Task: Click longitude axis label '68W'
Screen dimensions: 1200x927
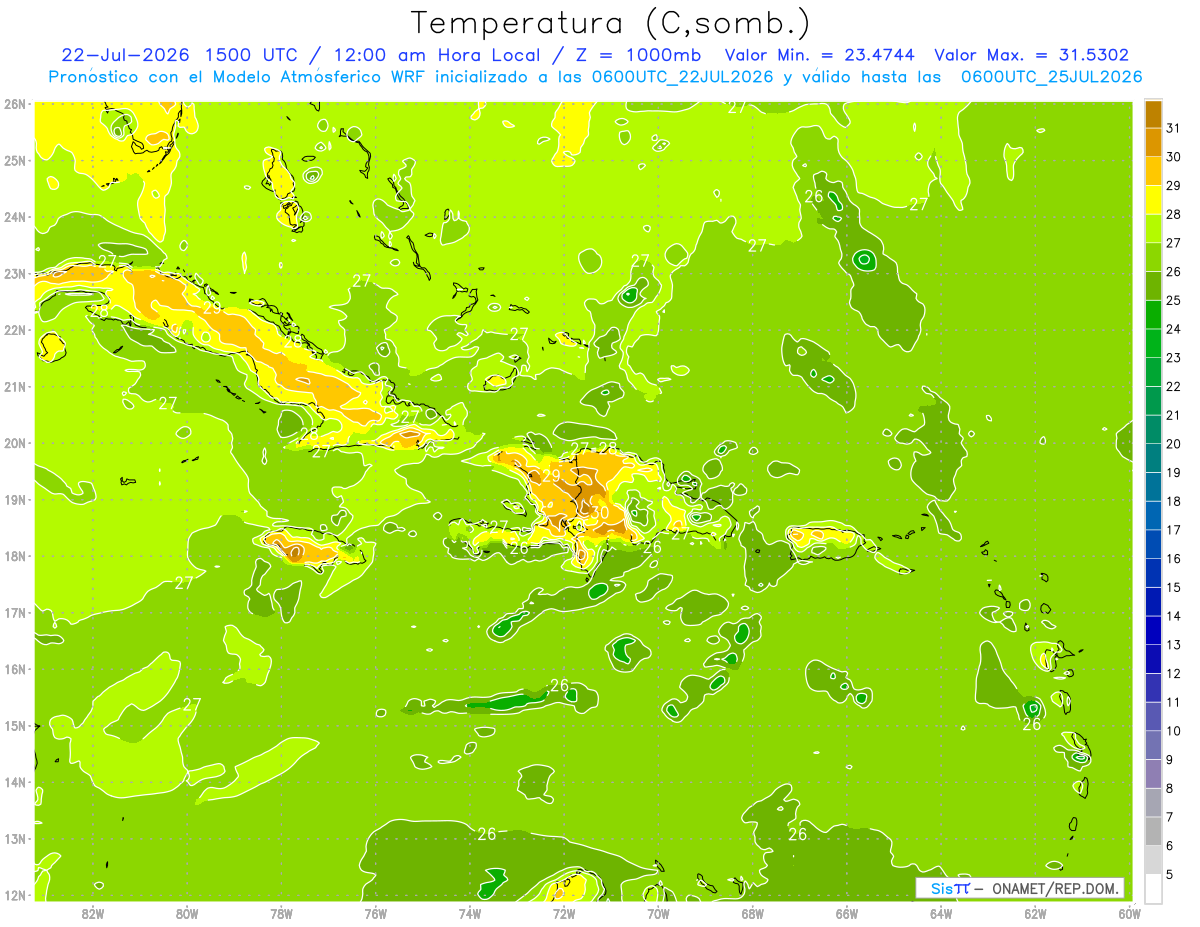Action: pyautogui.click(x=752, y=913)
